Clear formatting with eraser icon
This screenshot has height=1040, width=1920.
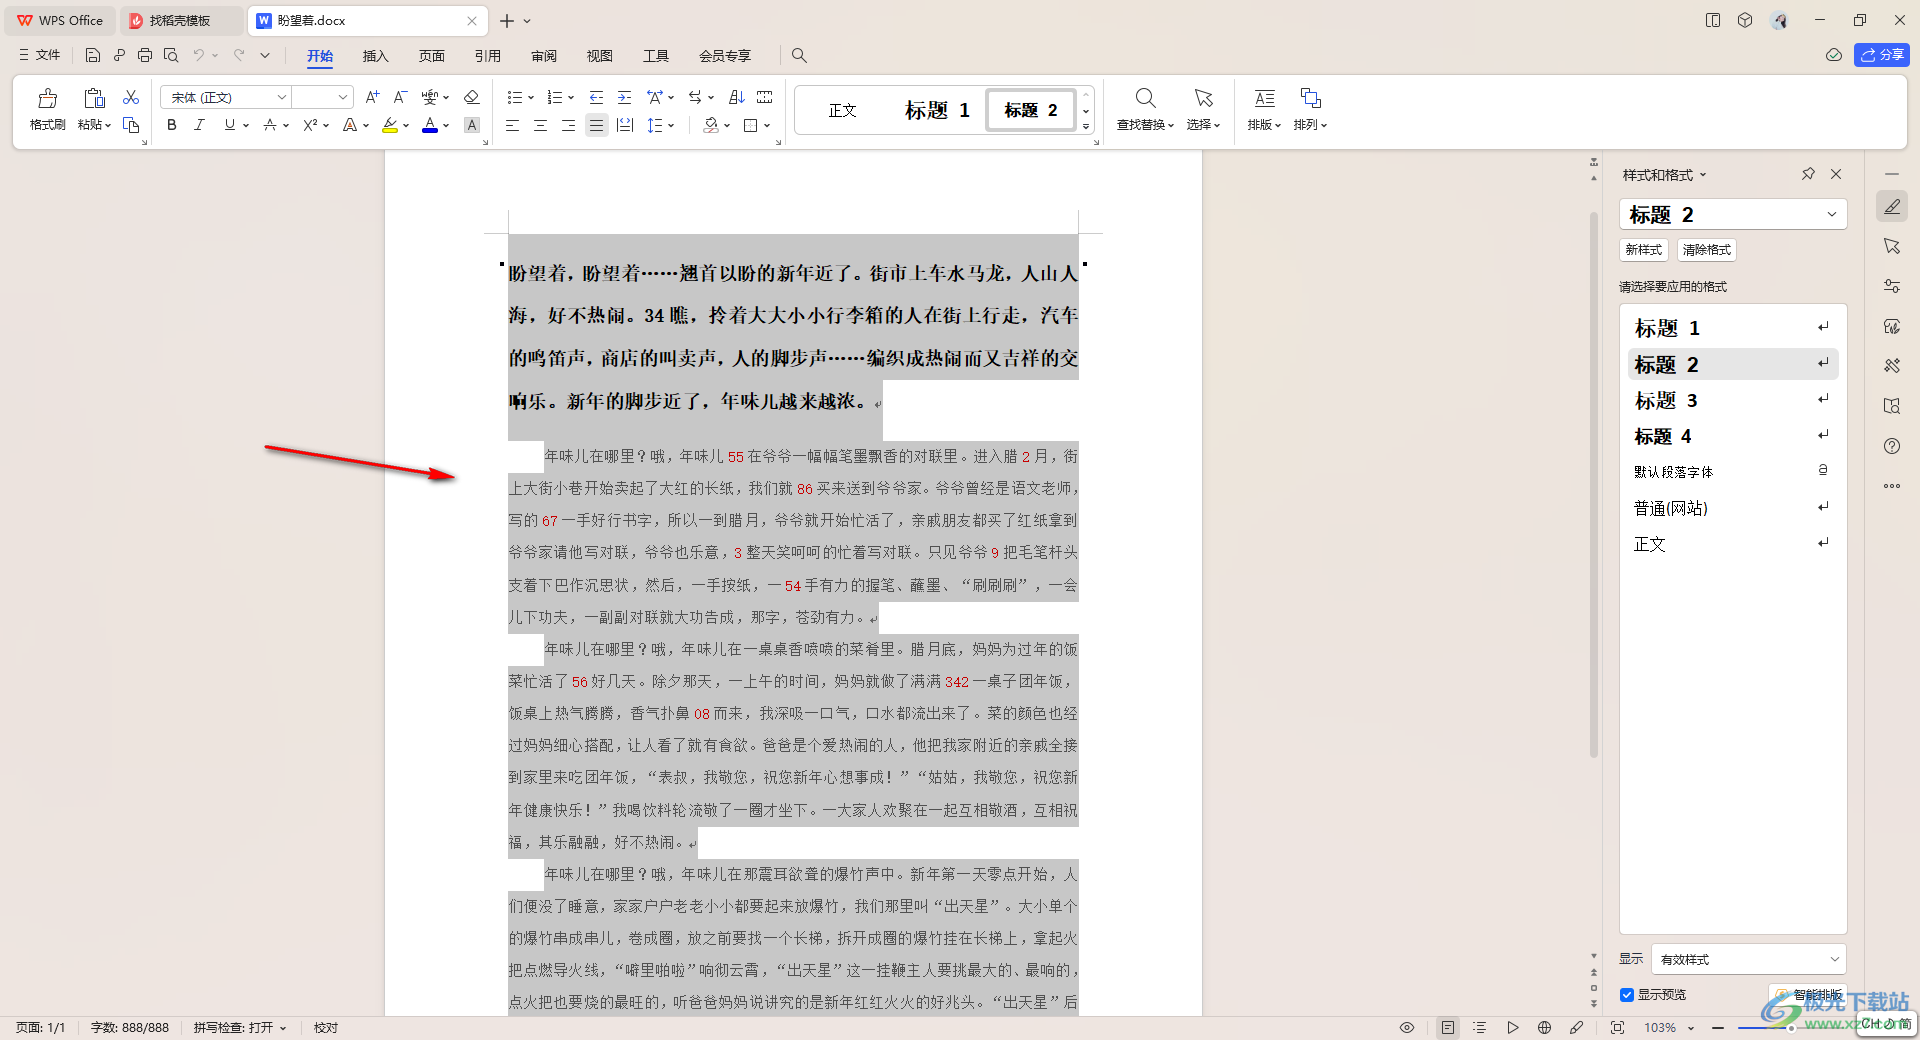(472, 97)
